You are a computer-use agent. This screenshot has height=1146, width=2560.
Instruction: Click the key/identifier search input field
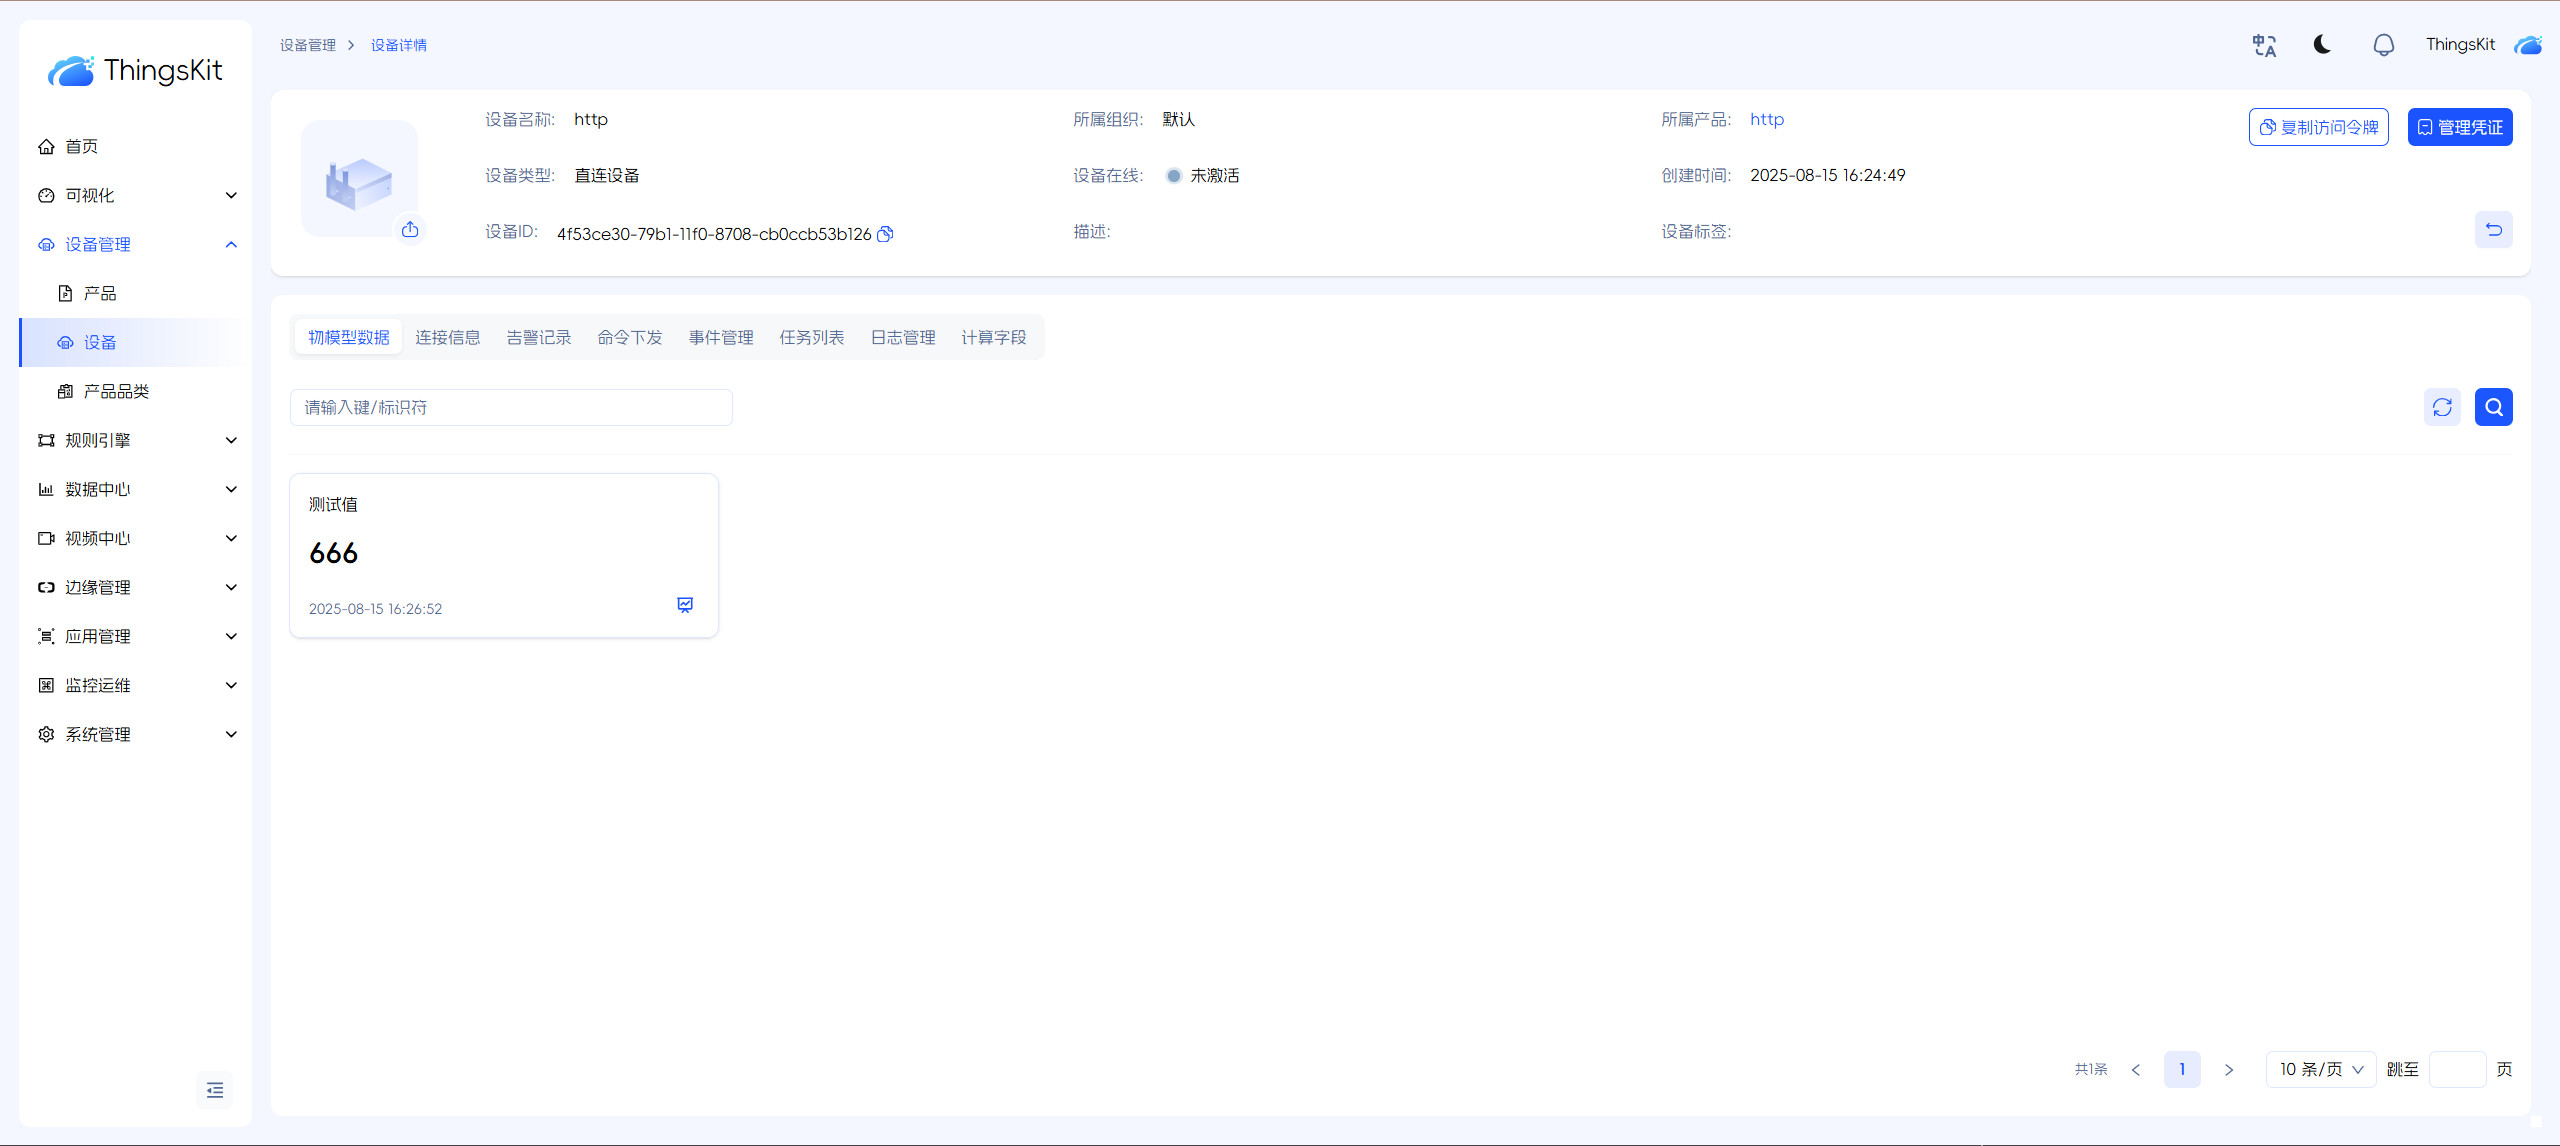511,408
